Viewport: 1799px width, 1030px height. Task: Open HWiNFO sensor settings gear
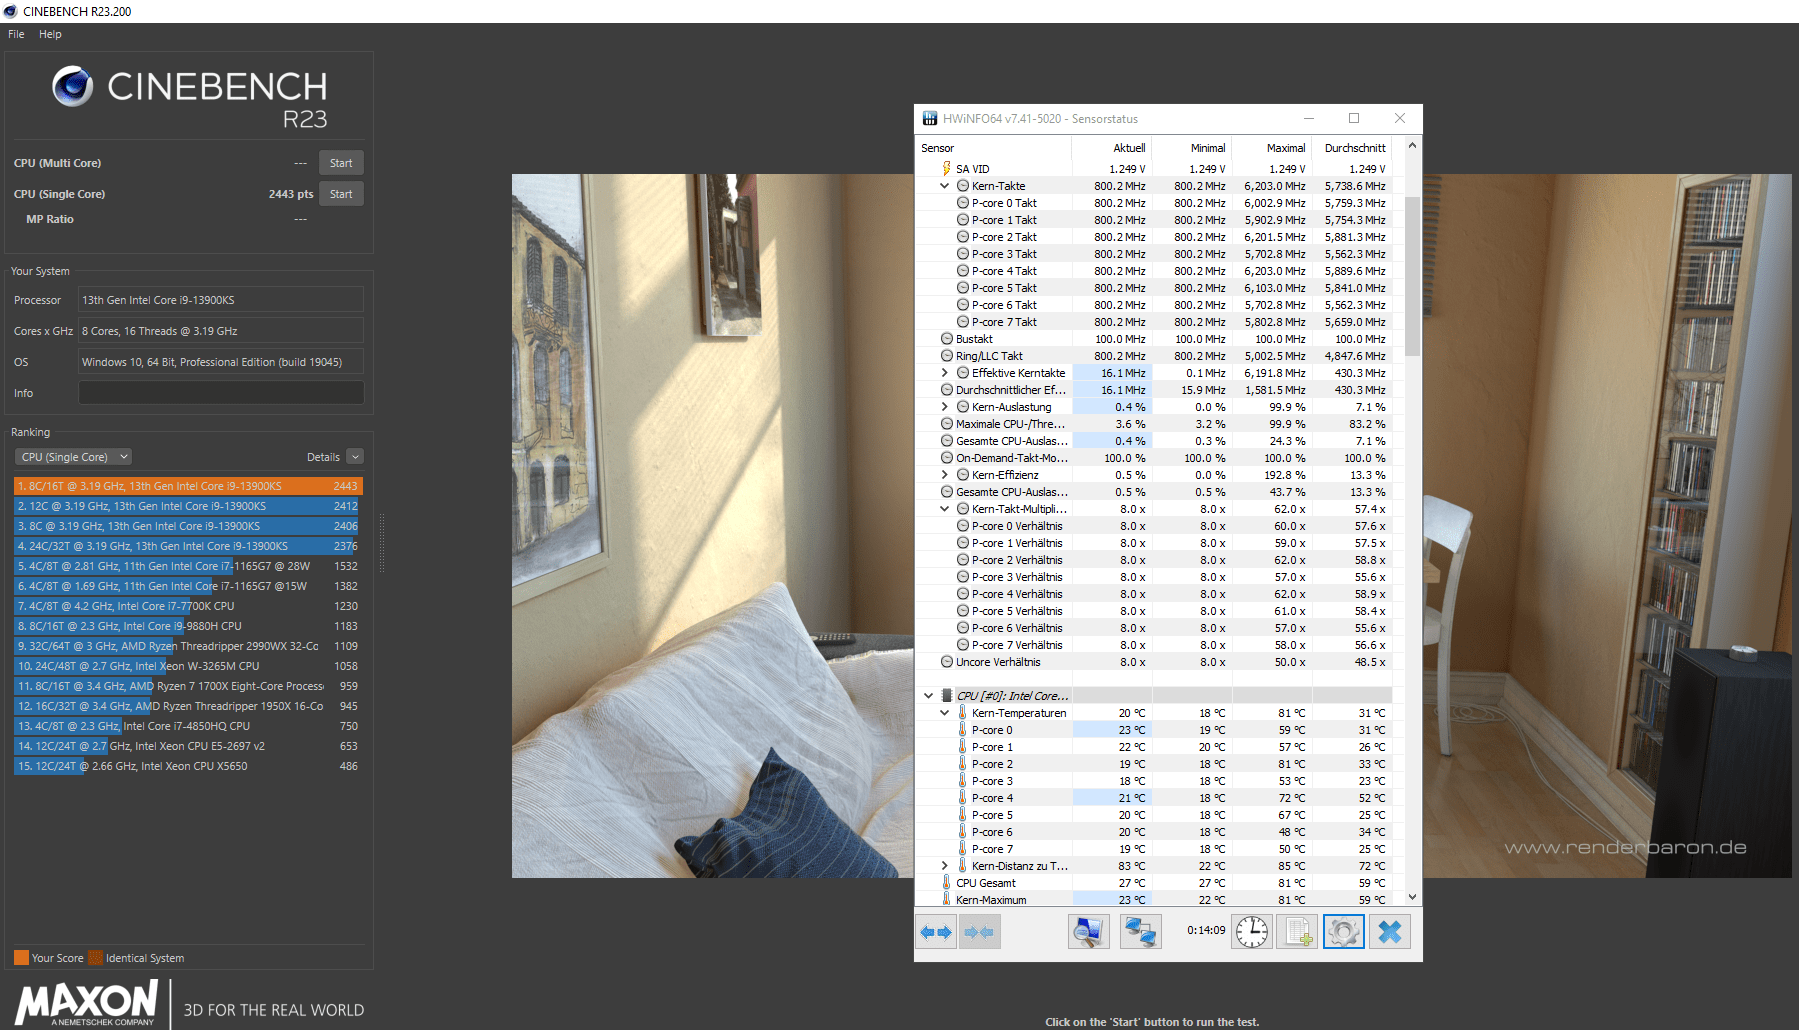1343,932
